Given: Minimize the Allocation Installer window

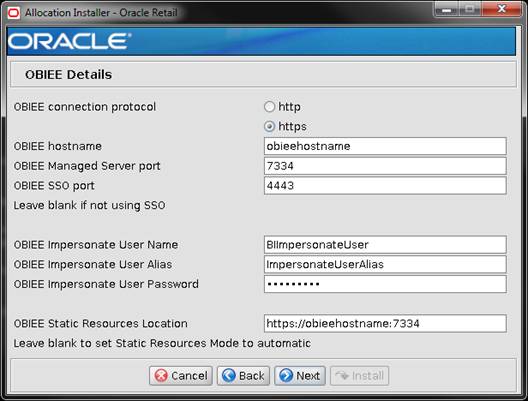Looking at the screenshot, I should [447, 9].
